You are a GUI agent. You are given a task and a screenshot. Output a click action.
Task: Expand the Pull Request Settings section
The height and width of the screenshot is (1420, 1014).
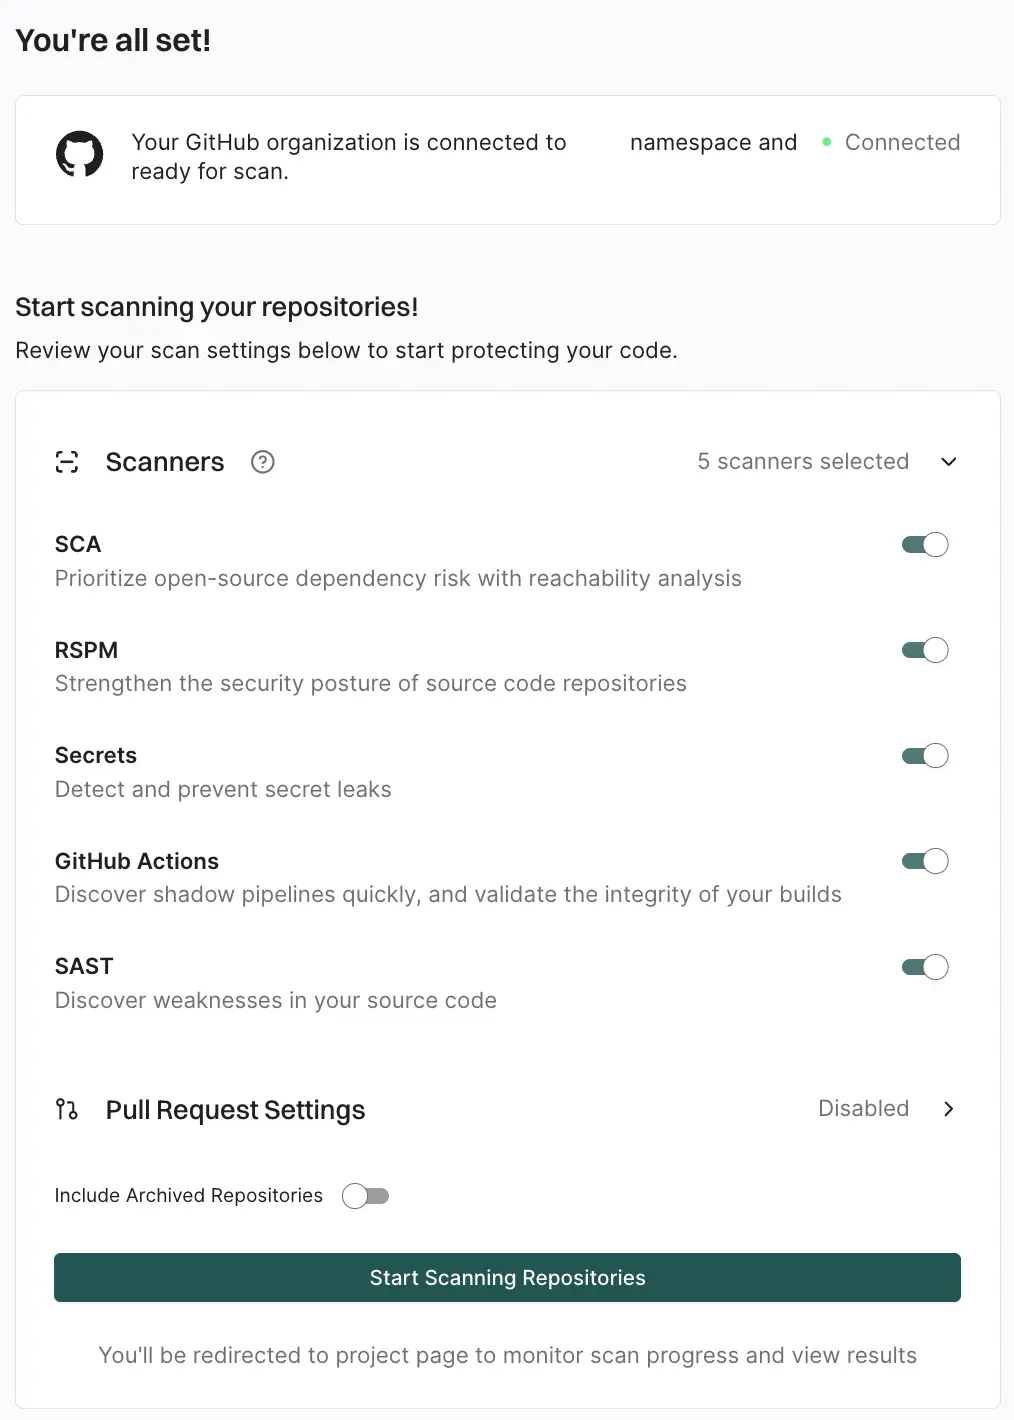coord(947,1109)
